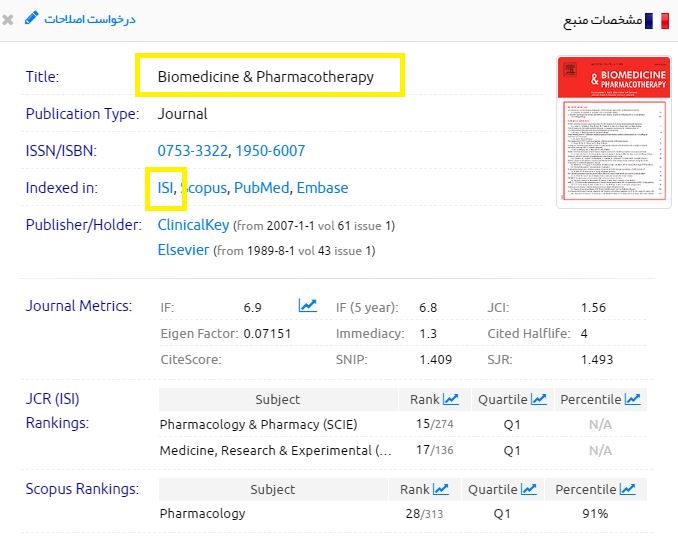
Task: Show JCR Rank trend chart icon
Action: (x=450, y=400)
